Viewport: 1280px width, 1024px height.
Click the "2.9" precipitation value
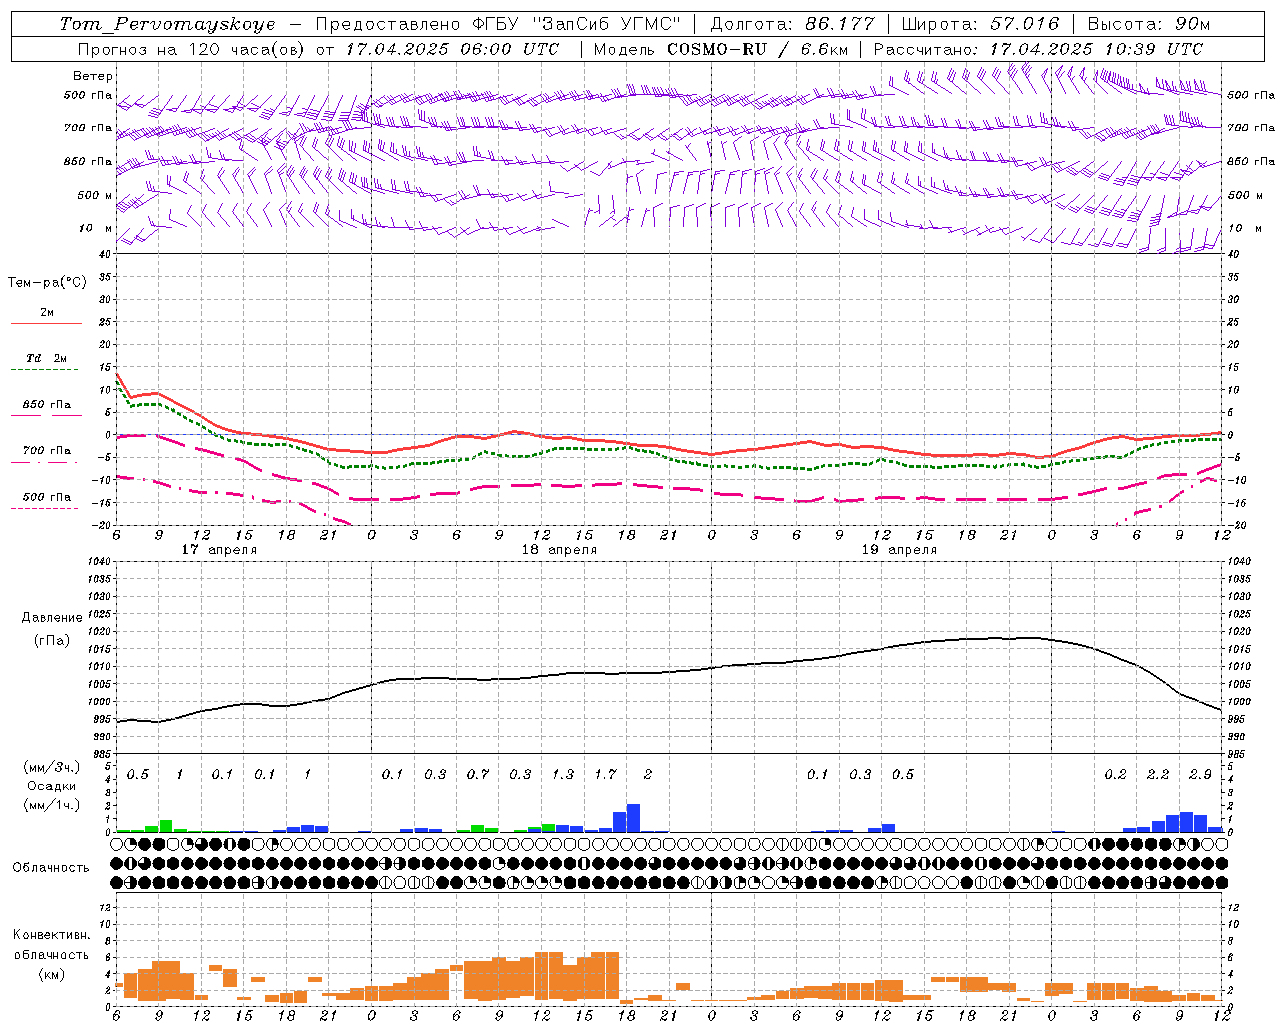coord(1200,774)
